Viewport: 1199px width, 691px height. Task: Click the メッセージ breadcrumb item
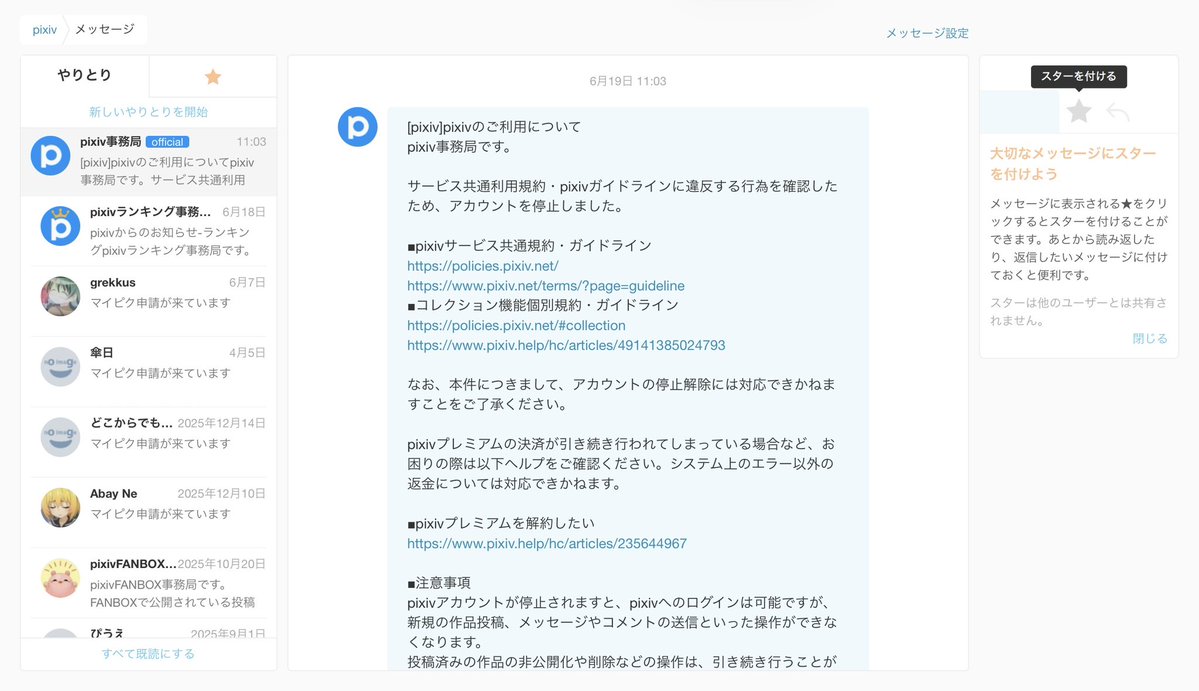click(105, 29)
